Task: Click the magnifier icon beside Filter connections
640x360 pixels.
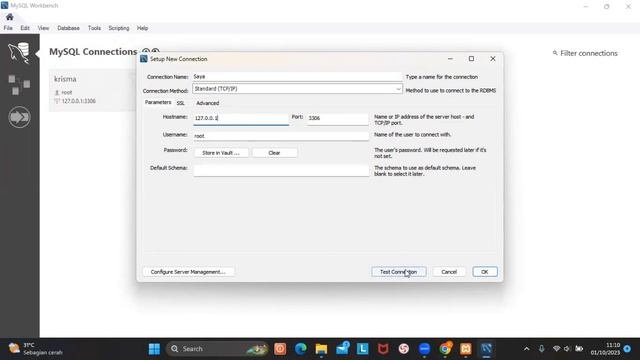Action: [555, 53]
